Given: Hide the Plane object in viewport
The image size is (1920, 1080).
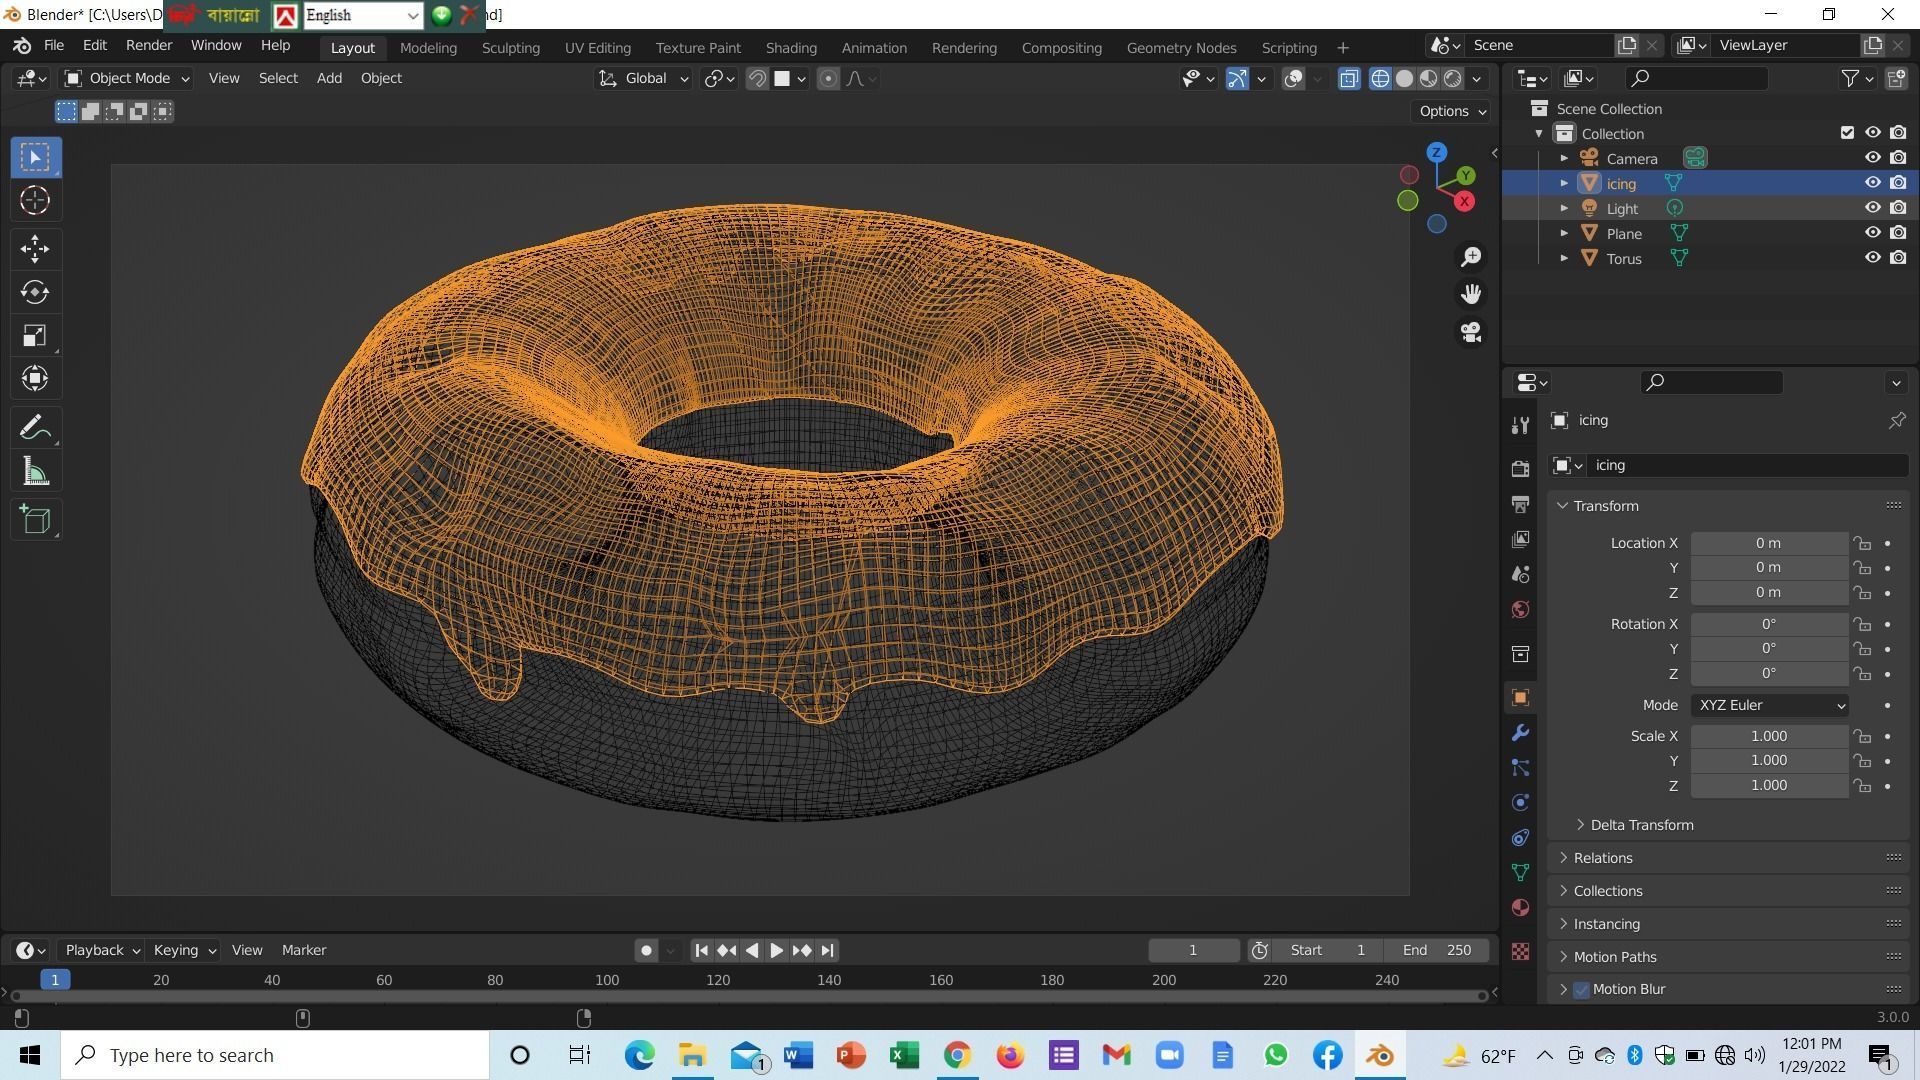Looking at the screenshot, I should pyautogui.click(x=1872, y=233).
